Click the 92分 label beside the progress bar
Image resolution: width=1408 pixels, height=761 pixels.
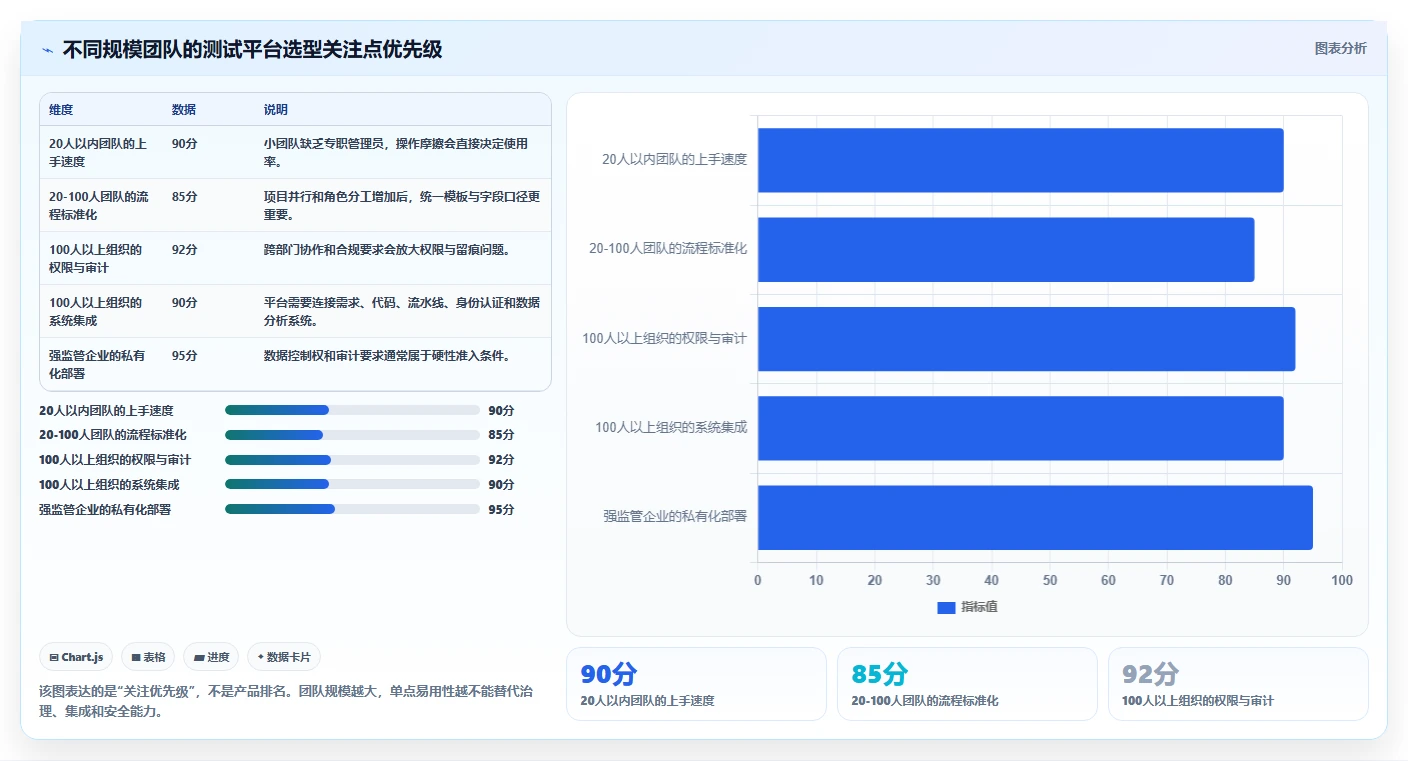[x=501, y=460]
